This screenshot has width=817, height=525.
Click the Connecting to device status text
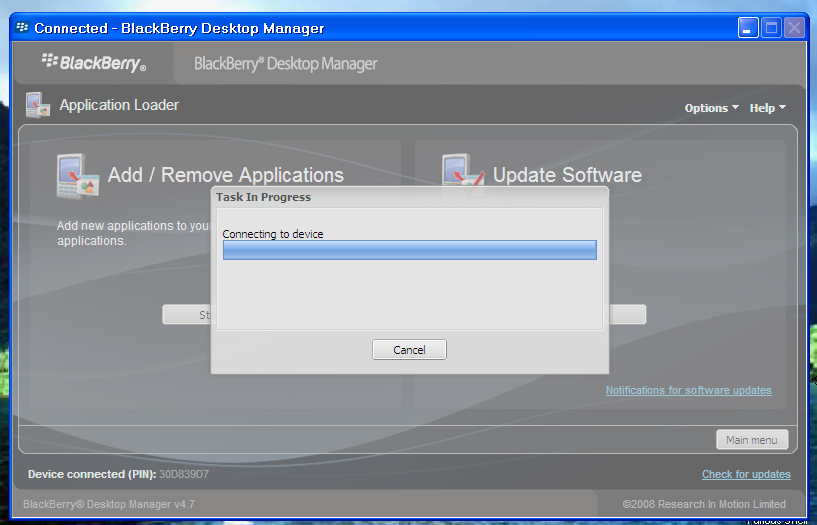[x=273, y=234]
